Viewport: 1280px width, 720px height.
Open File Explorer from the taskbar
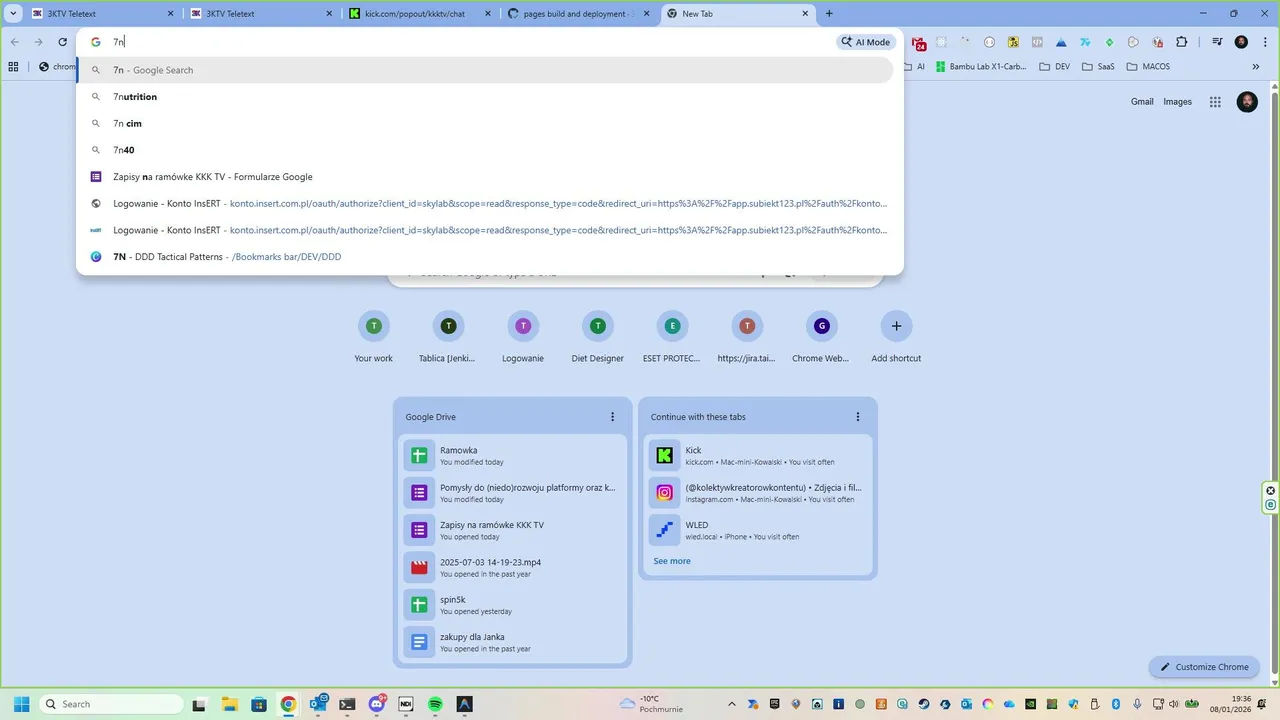click(229, 704)
